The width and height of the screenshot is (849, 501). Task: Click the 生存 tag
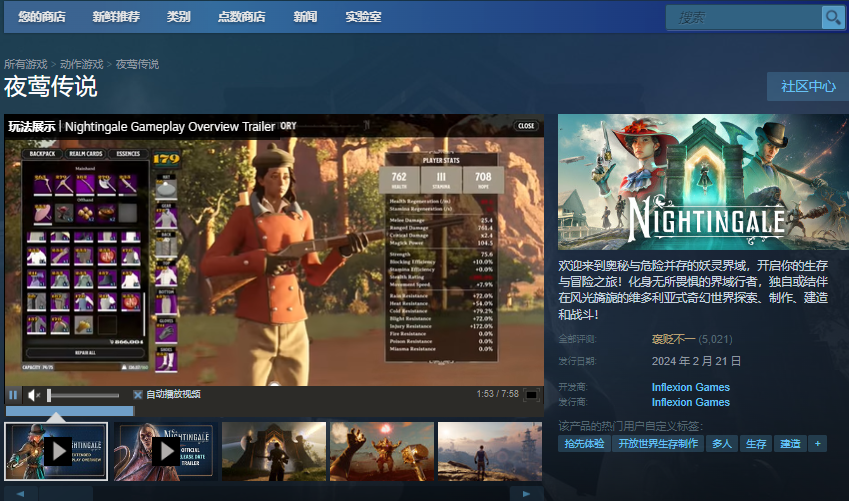point(755,444)
